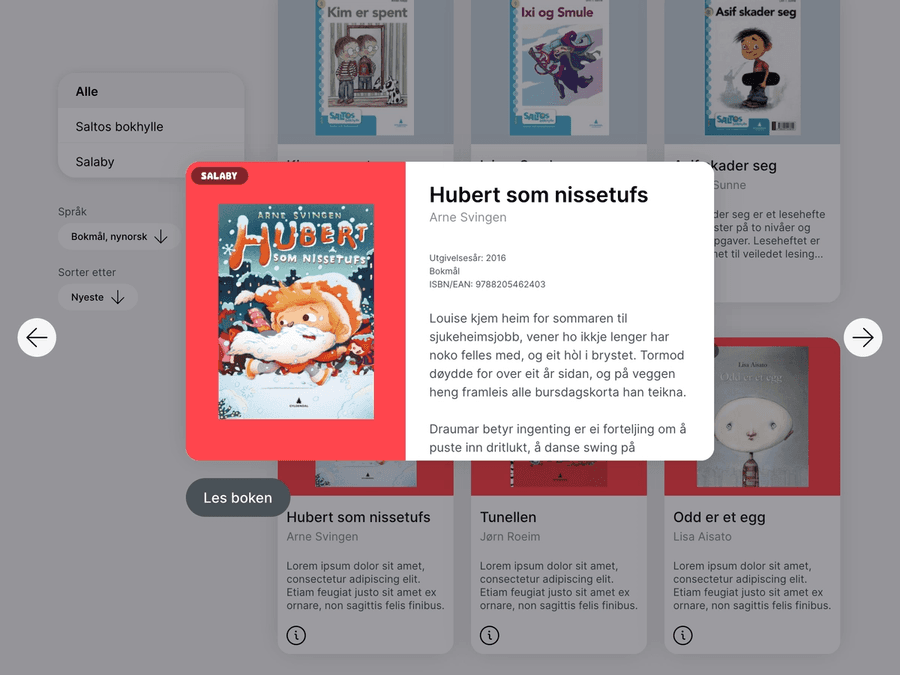Click the Hubert book cover in popup
The image size is (900, 675).
coord(296,312)
